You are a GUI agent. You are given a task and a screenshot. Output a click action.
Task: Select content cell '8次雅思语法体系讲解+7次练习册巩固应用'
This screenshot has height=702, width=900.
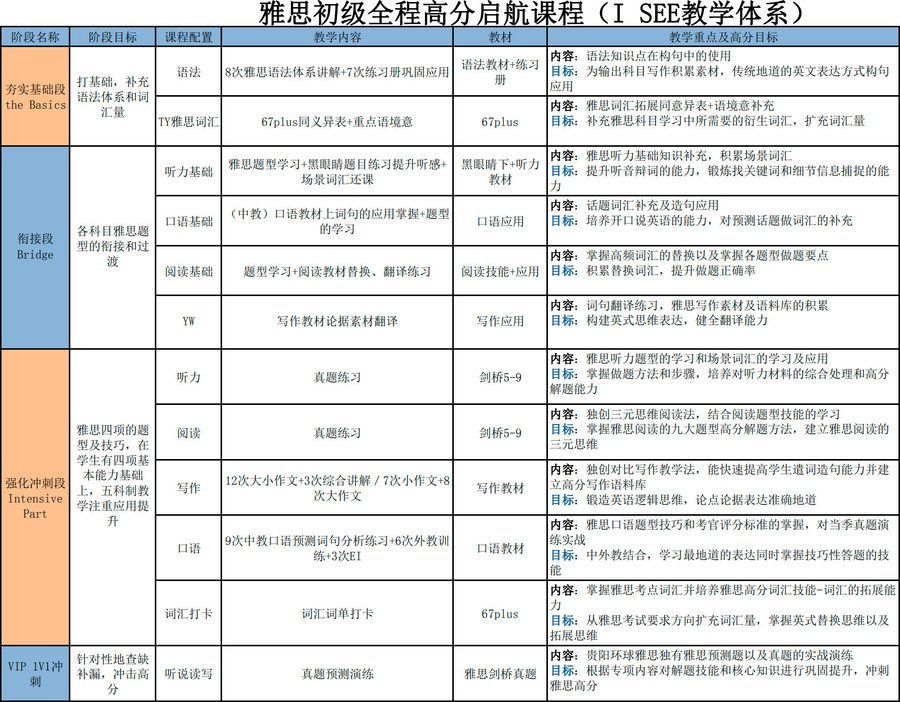(338, 72)
